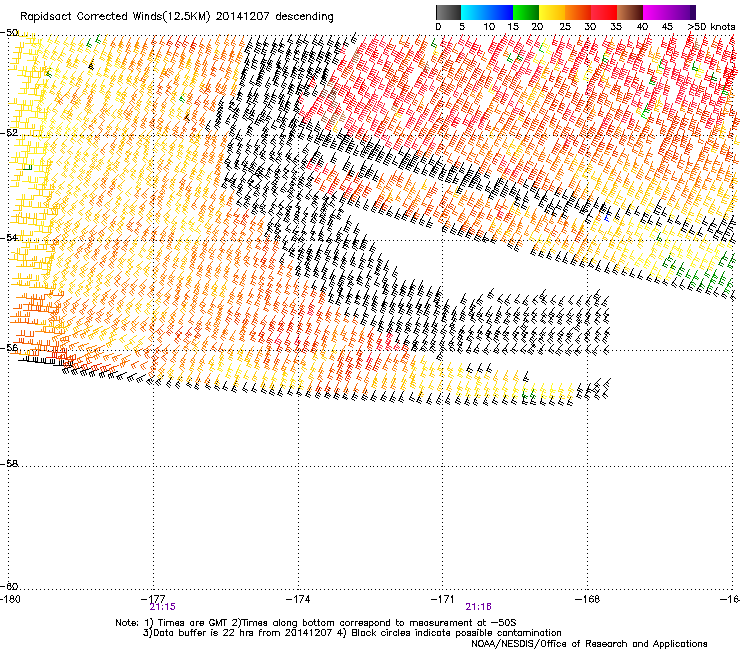
Task: Click the -174 longitude axis label
Action: click(298, 599)
